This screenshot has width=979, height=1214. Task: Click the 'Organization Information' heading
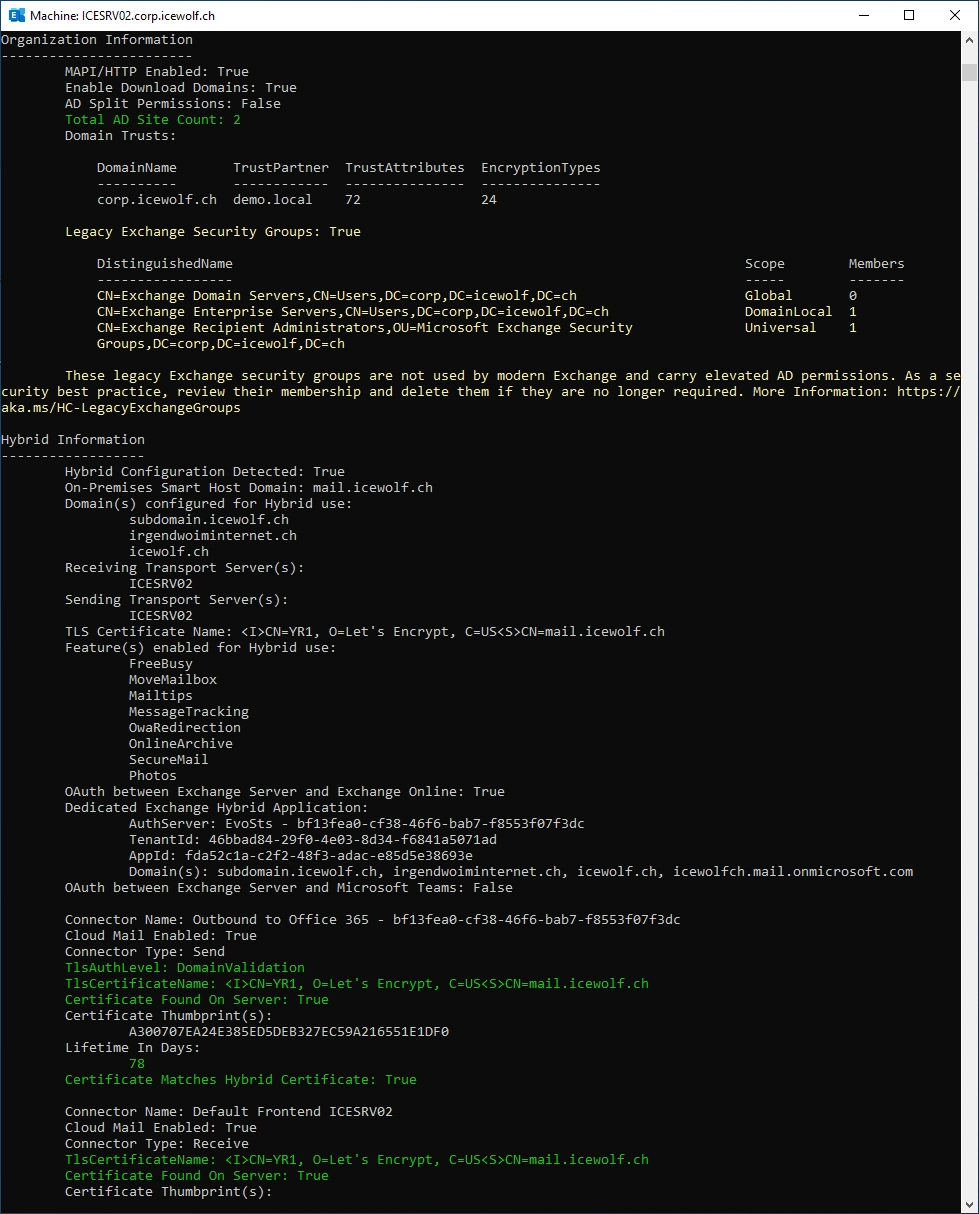pyautogui.click(x=97, y=40)
